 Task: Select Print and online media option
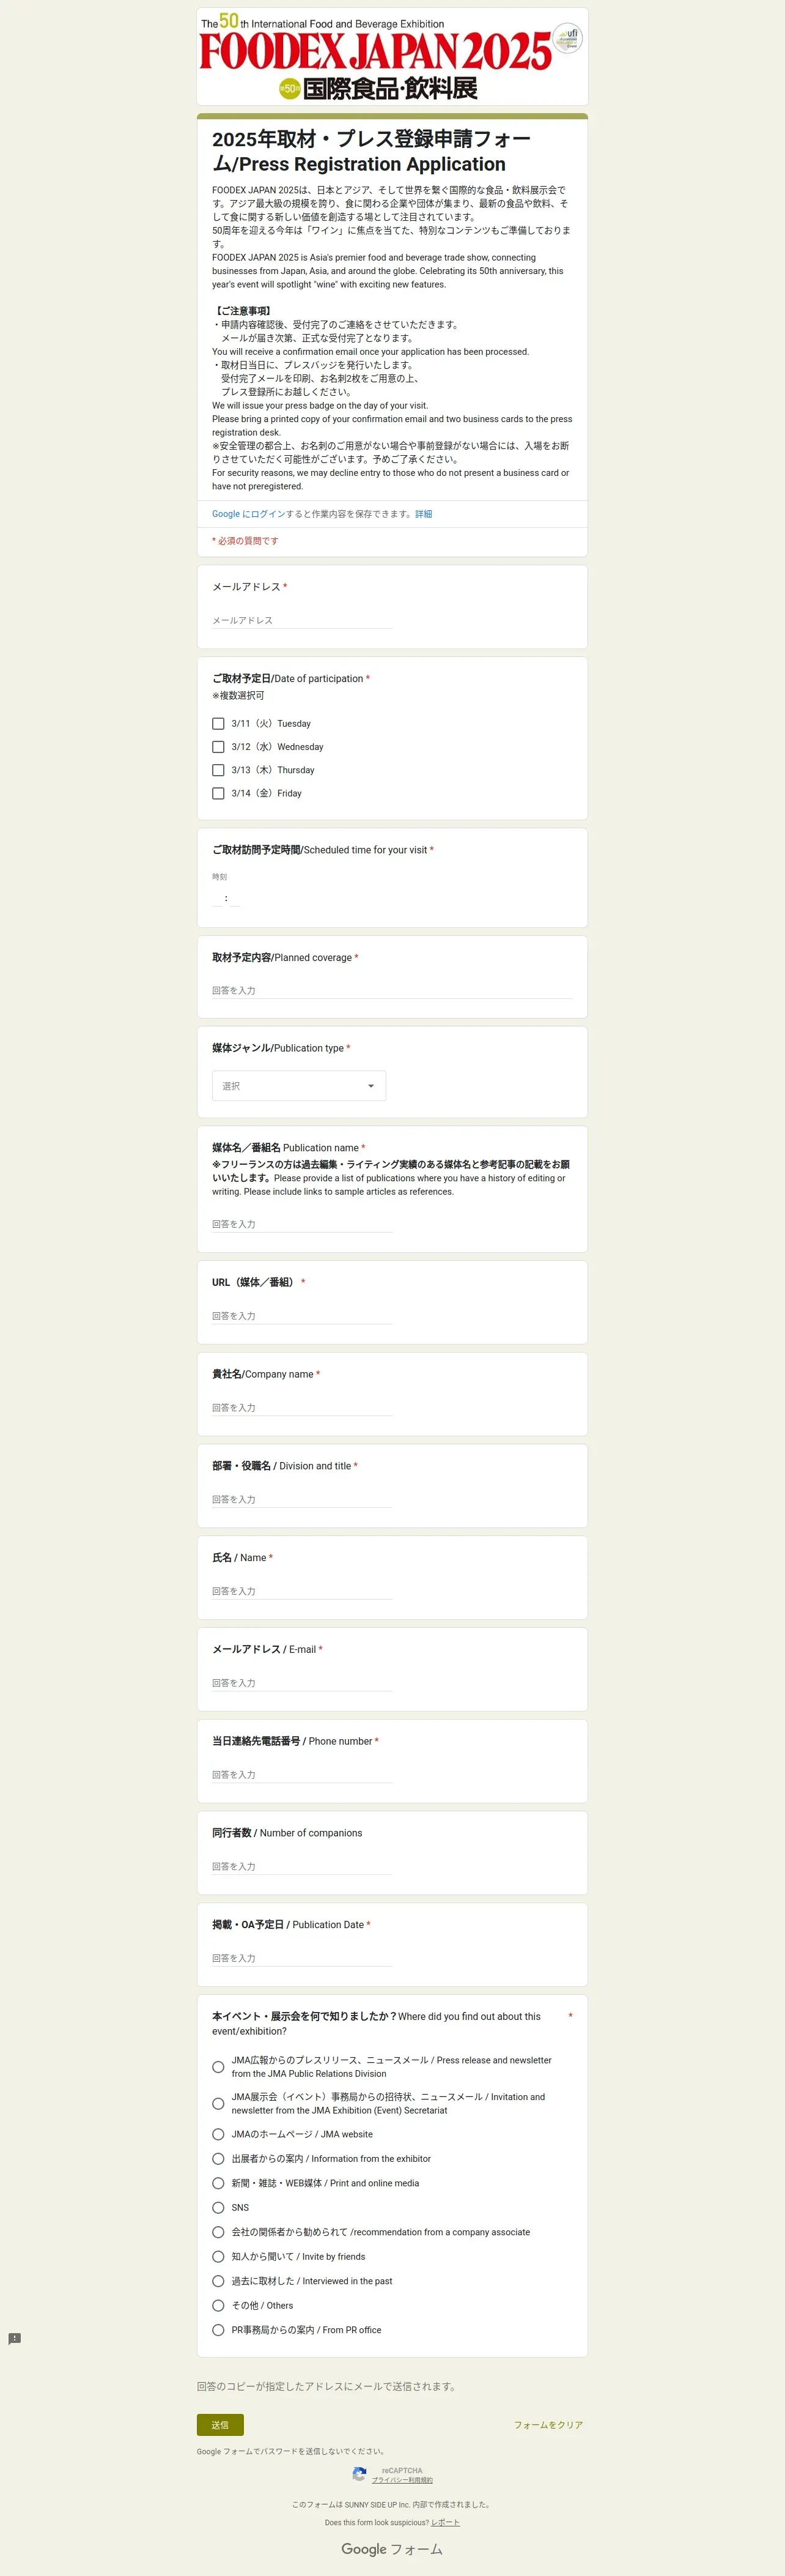tap(218, 2183)
